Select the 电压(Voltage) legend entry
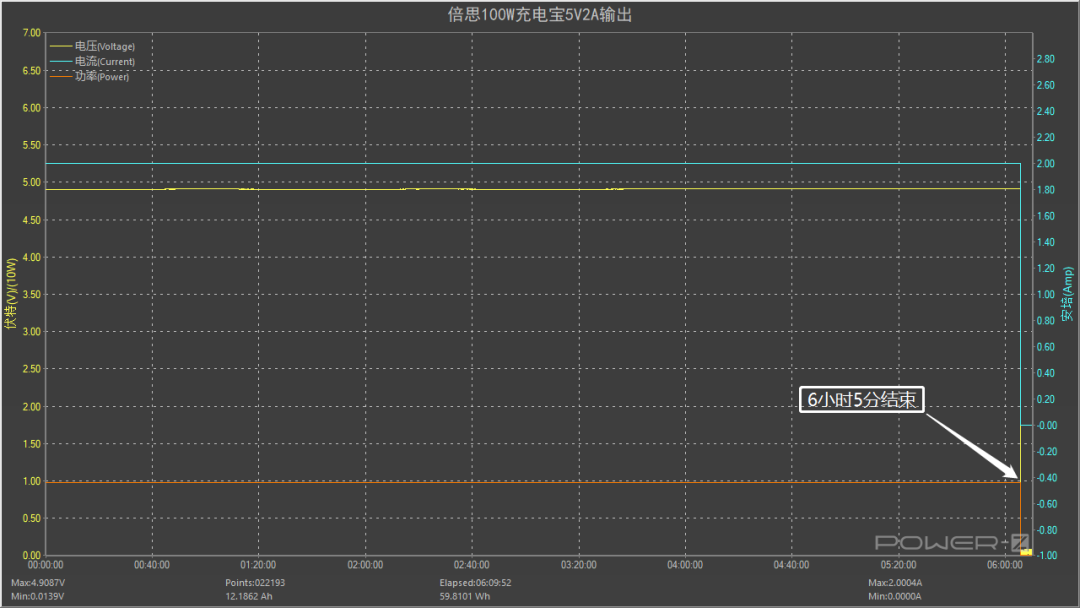This screenshot has height=608, width=1080. 92,46
